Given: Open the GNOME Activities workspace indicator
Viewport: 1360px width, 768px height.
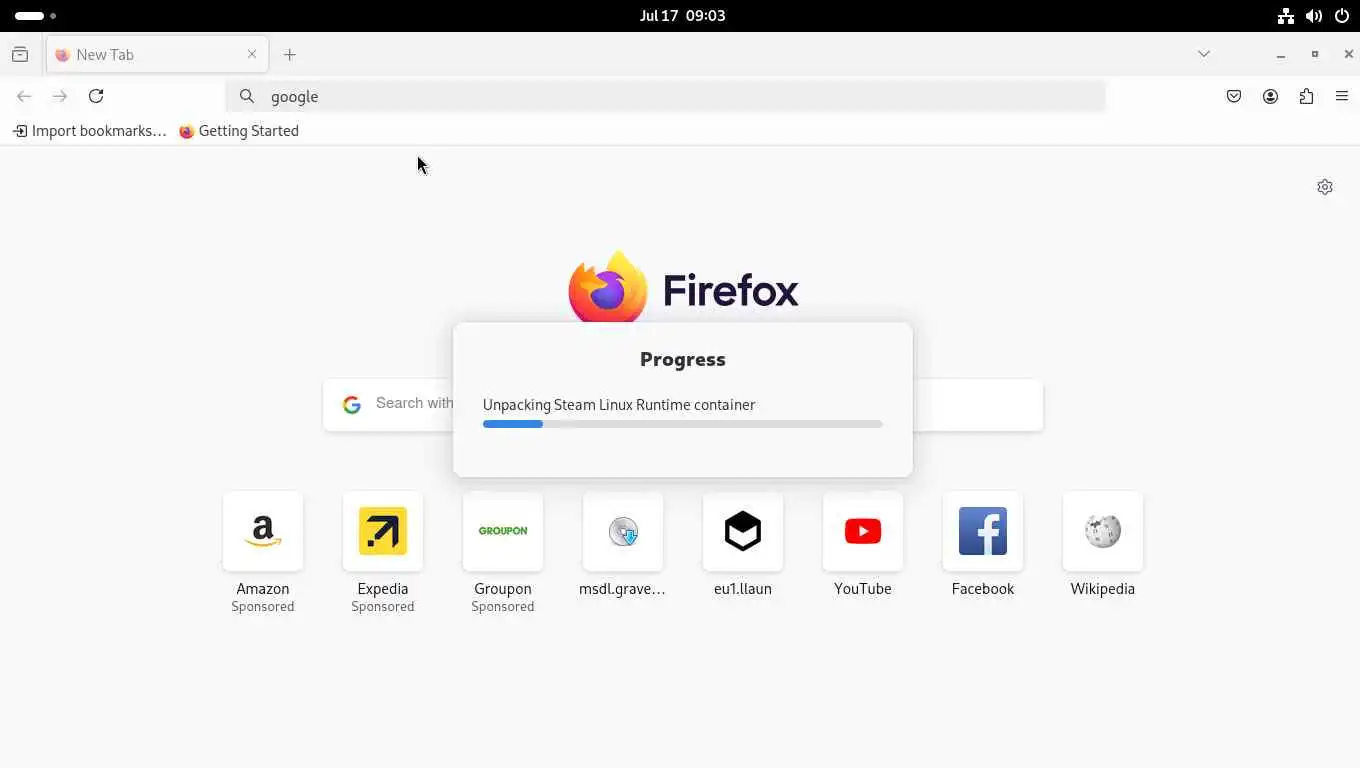Looking at the screenshot, I should coord(36,16).
